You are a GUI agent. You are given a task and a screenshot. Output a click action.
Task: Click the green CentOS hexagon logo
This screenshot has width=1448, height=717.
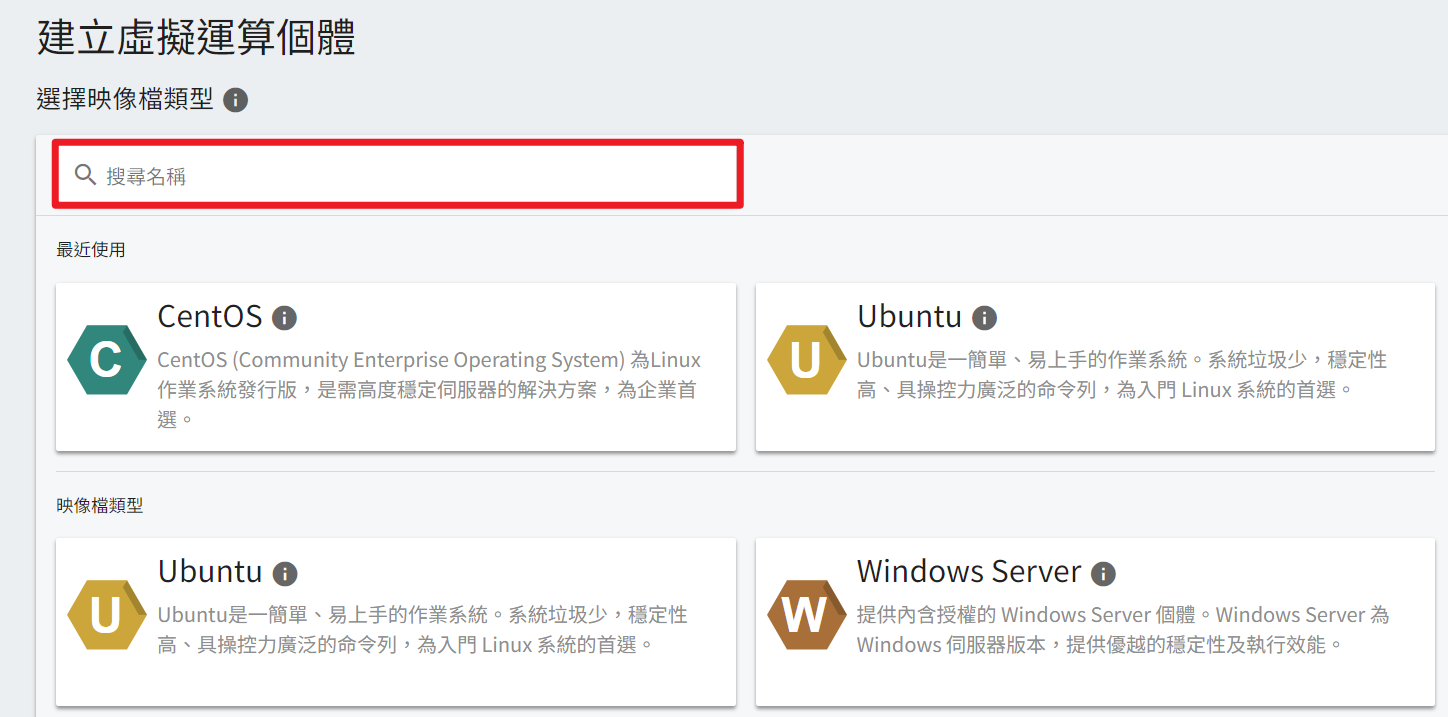click(106, 360)
